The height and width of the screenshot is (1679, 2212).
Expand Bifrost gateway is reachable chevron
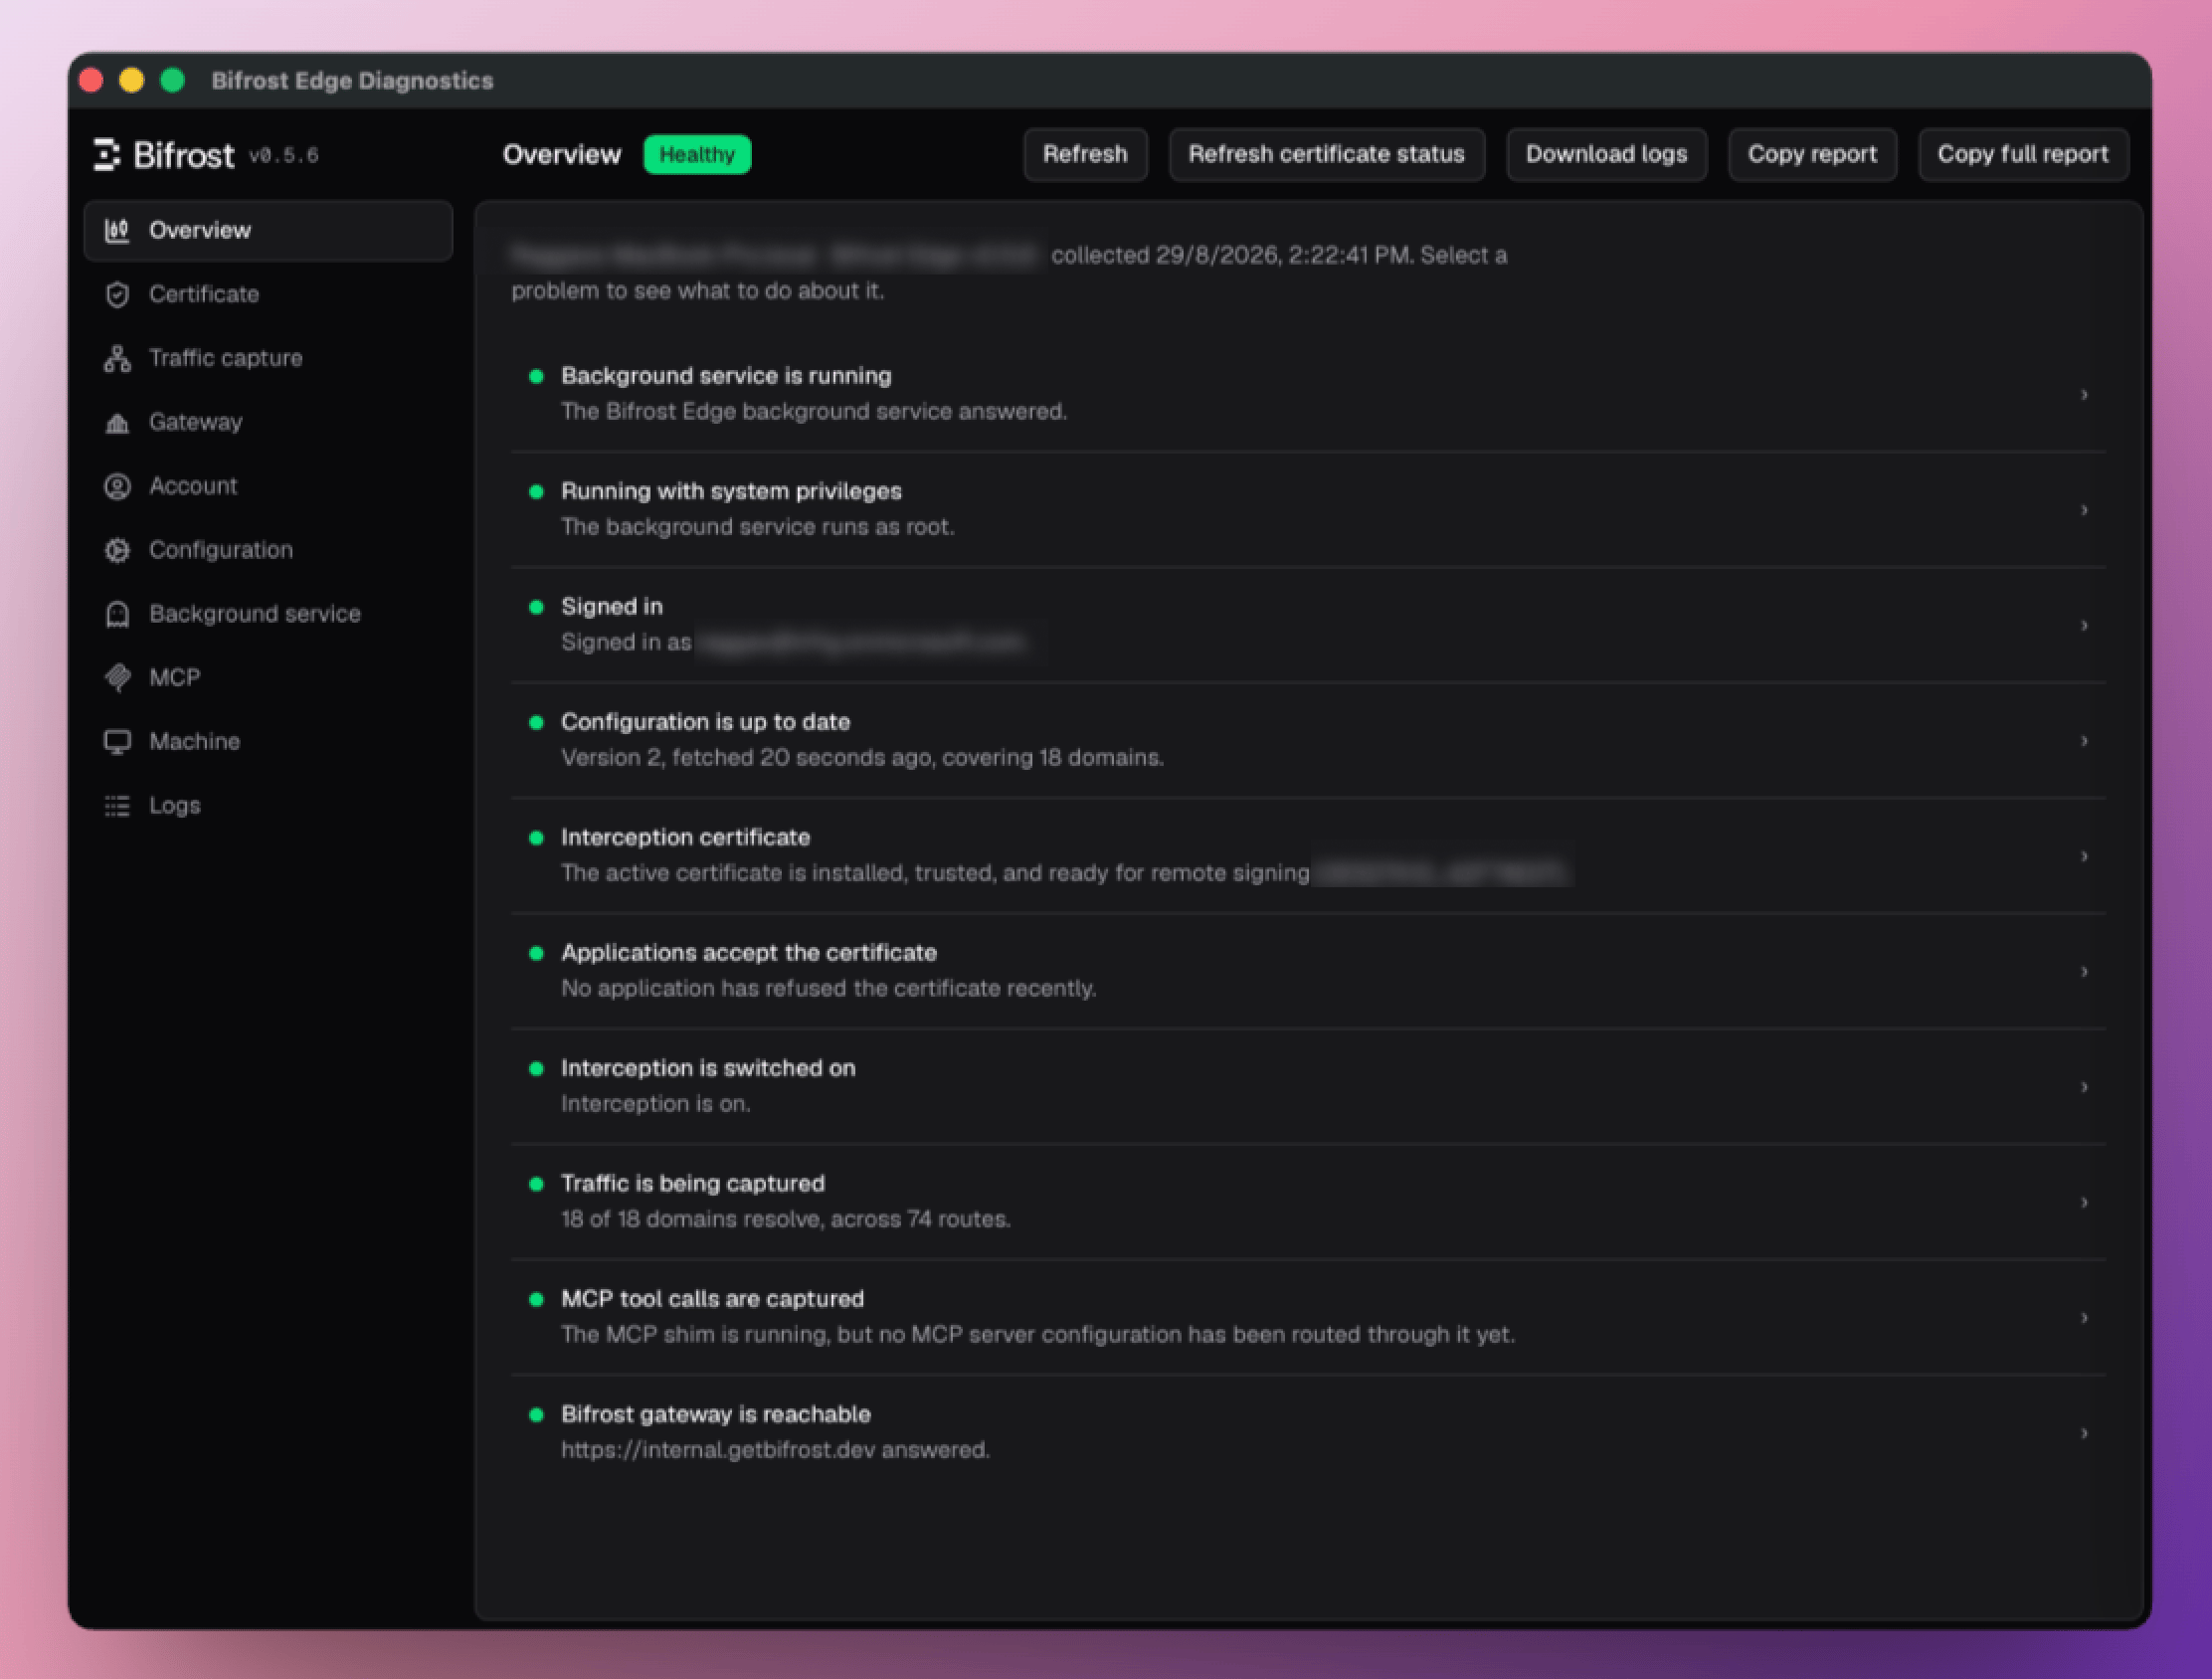pos(2084,1433)
